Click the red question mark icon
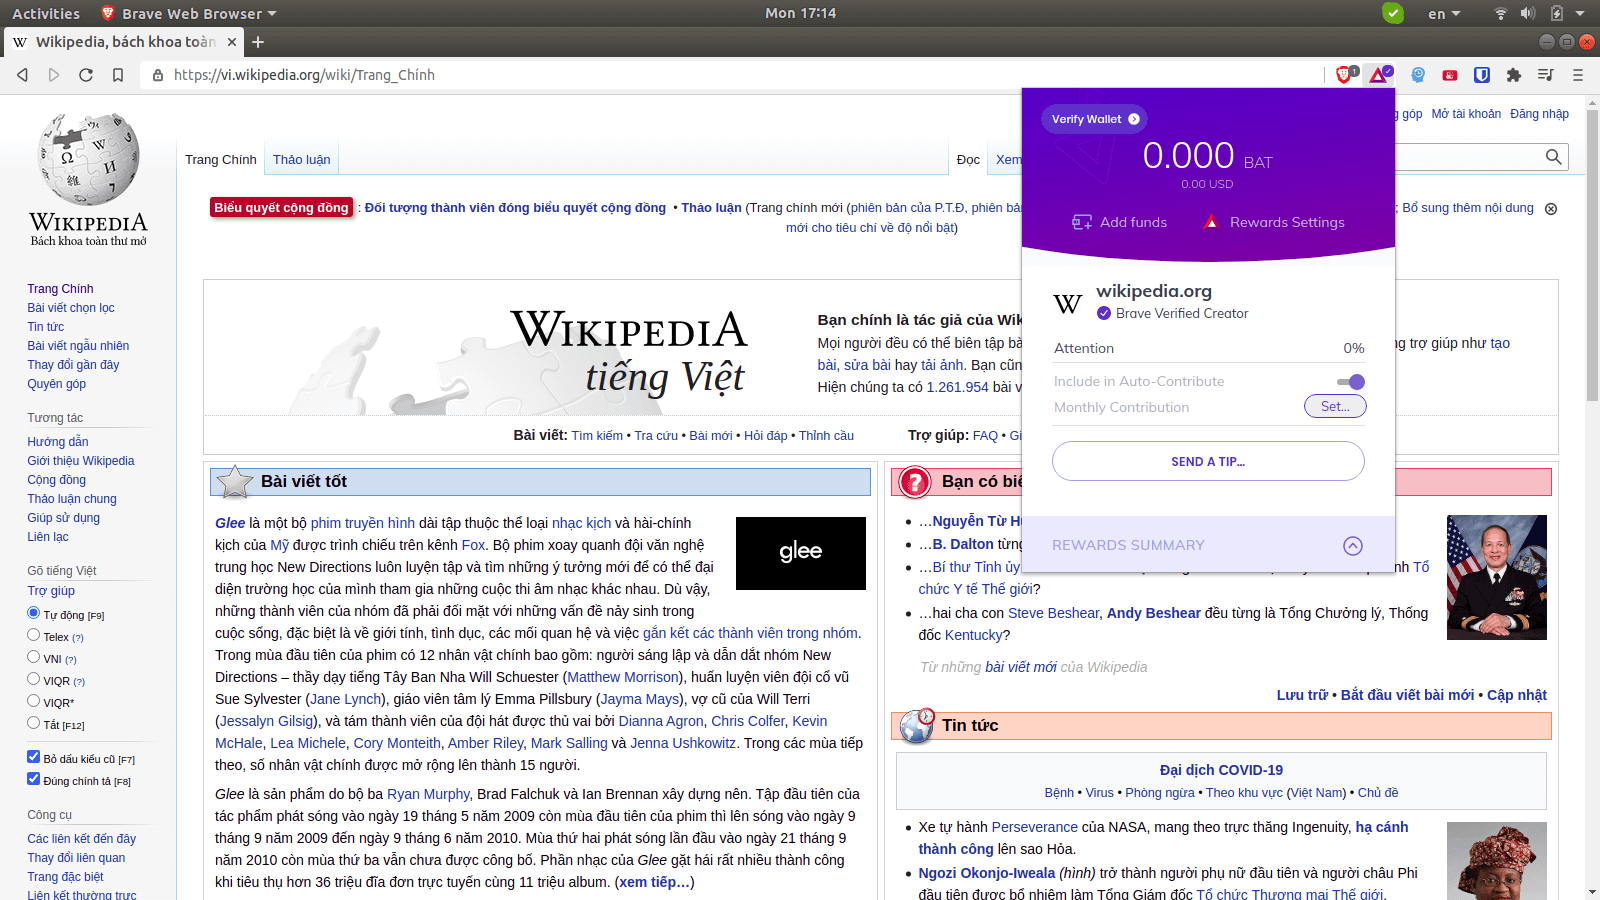This screenshot has width=1600, height=900. click(x=914, y=482)
